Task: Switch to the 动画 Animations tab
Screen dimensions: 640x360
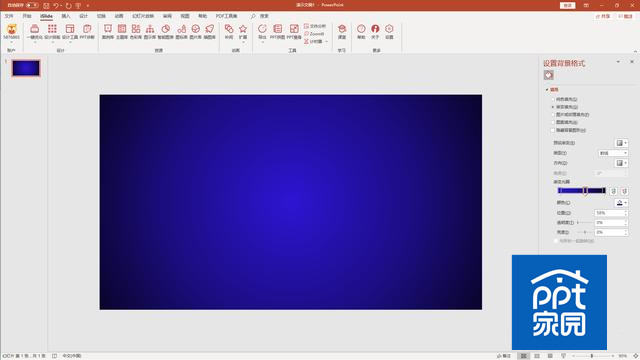Action: pyautogui.click(x=119, y=16)
